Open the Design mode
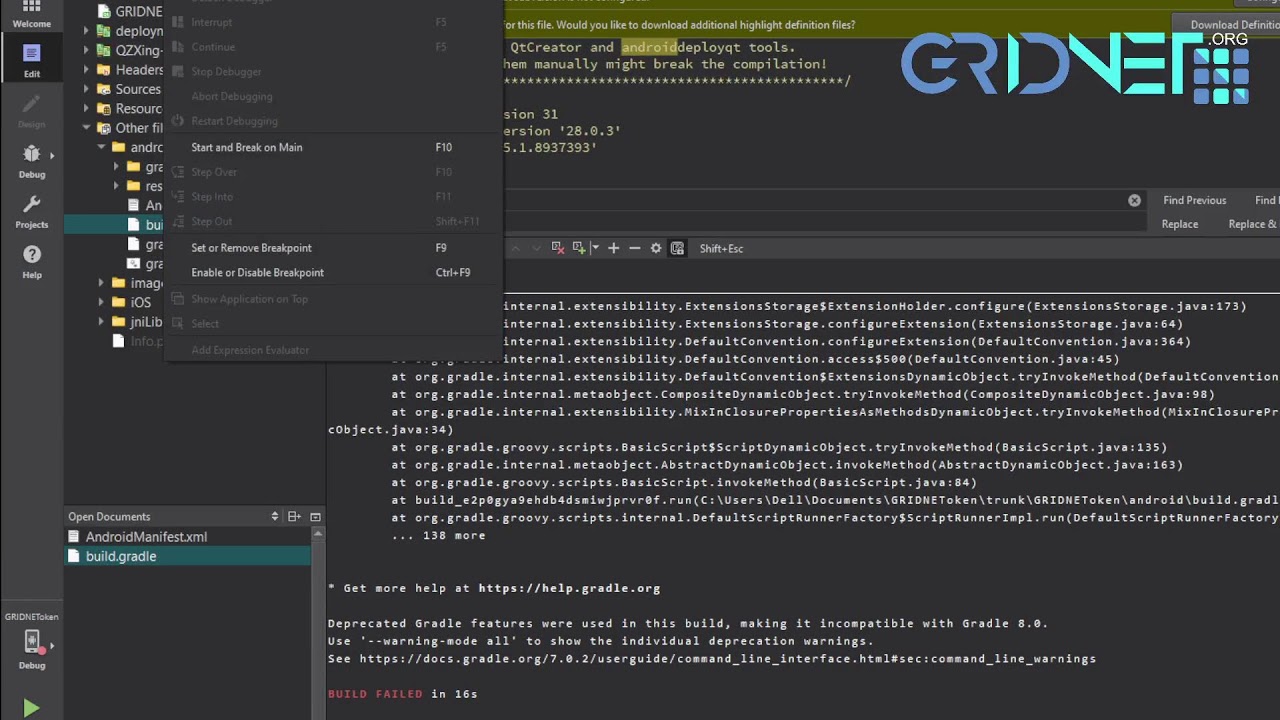This screenshot has height=720, width=1280. pyautogui.click(x=31, y=111)
